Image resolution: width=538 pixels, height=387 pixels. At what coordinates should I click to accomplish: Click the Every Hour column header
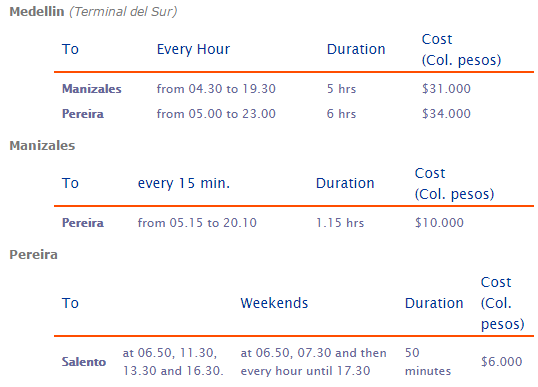point(193,49)
